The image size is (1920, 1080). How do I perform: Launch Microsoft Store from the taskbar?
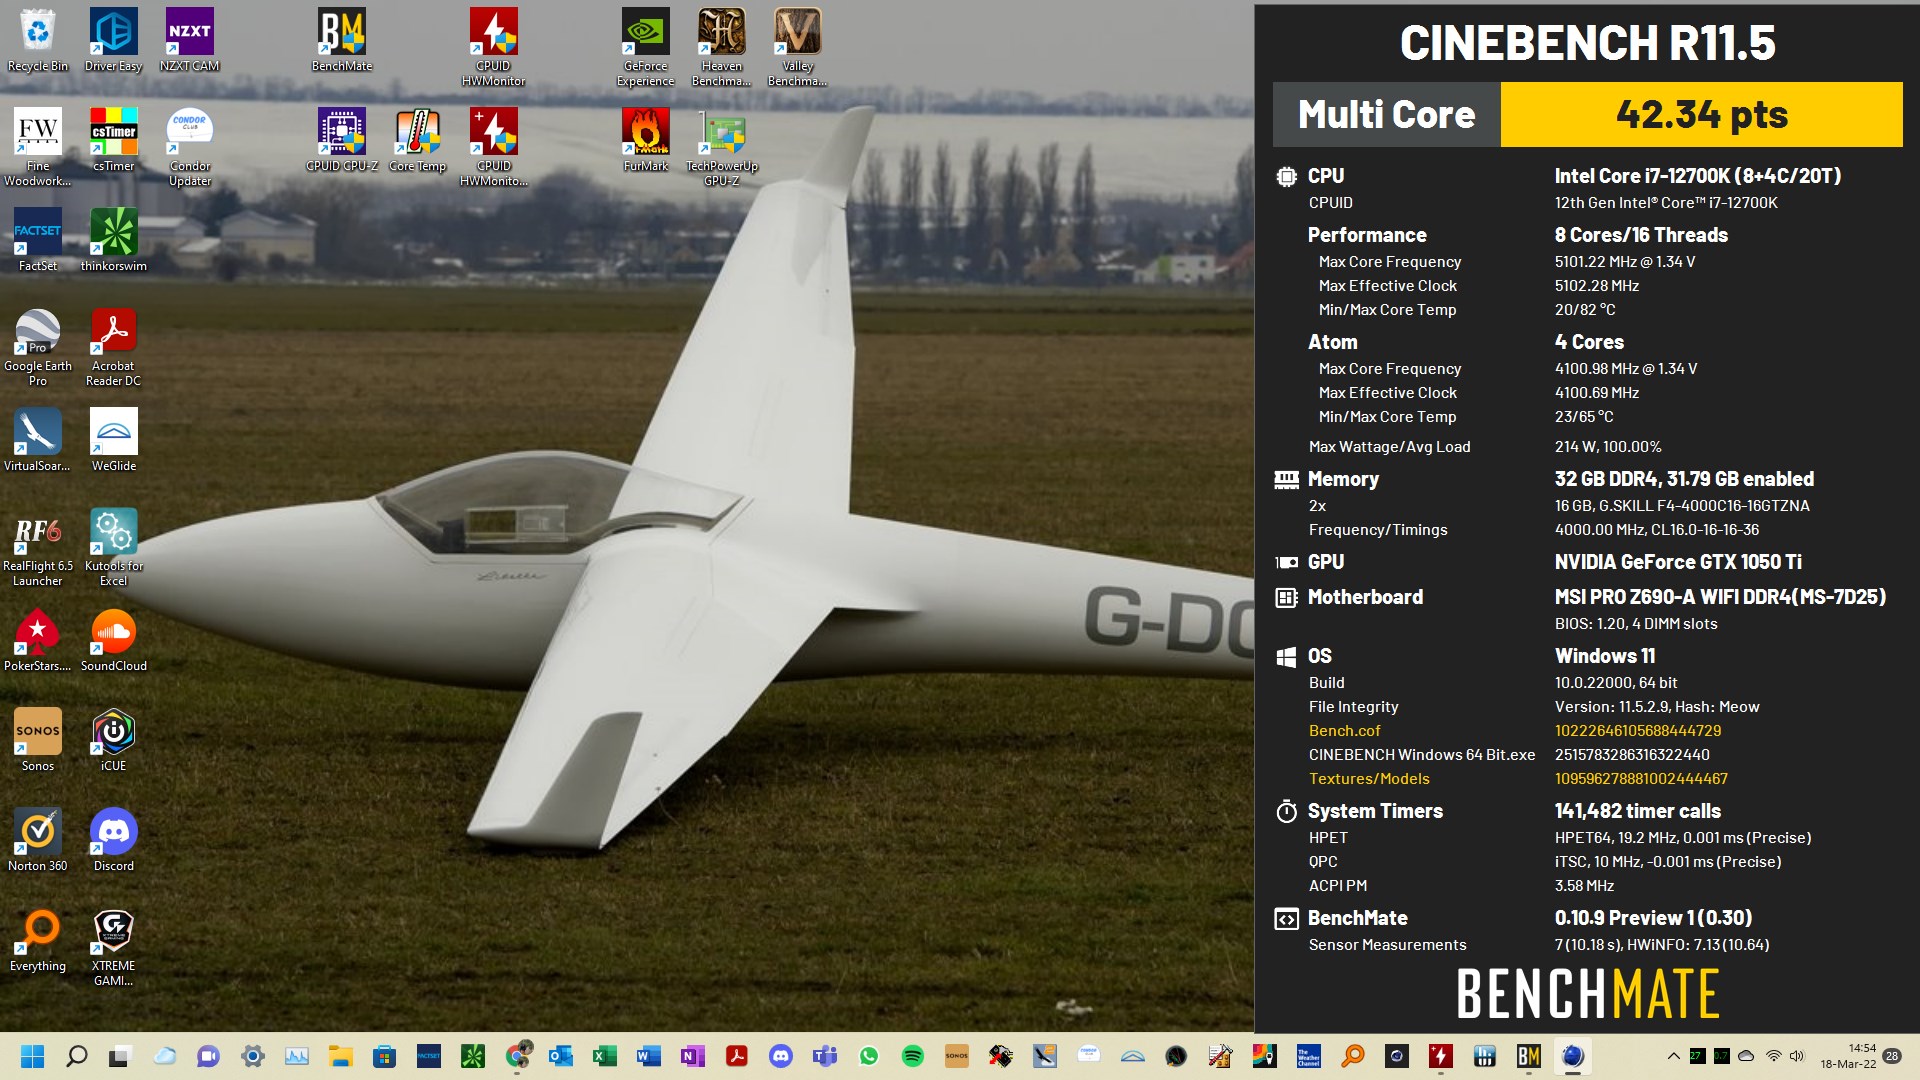tap(384, 1056)
